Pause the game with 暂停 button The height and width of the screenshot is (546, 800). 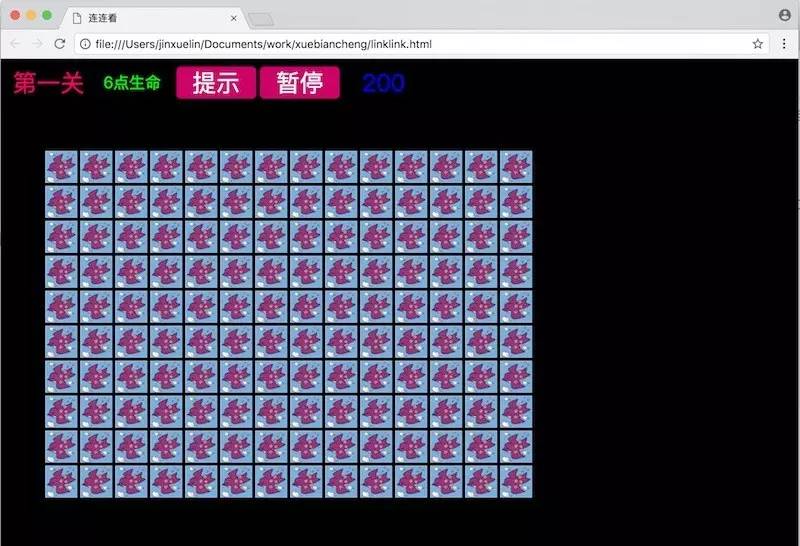tap(300, 83)
